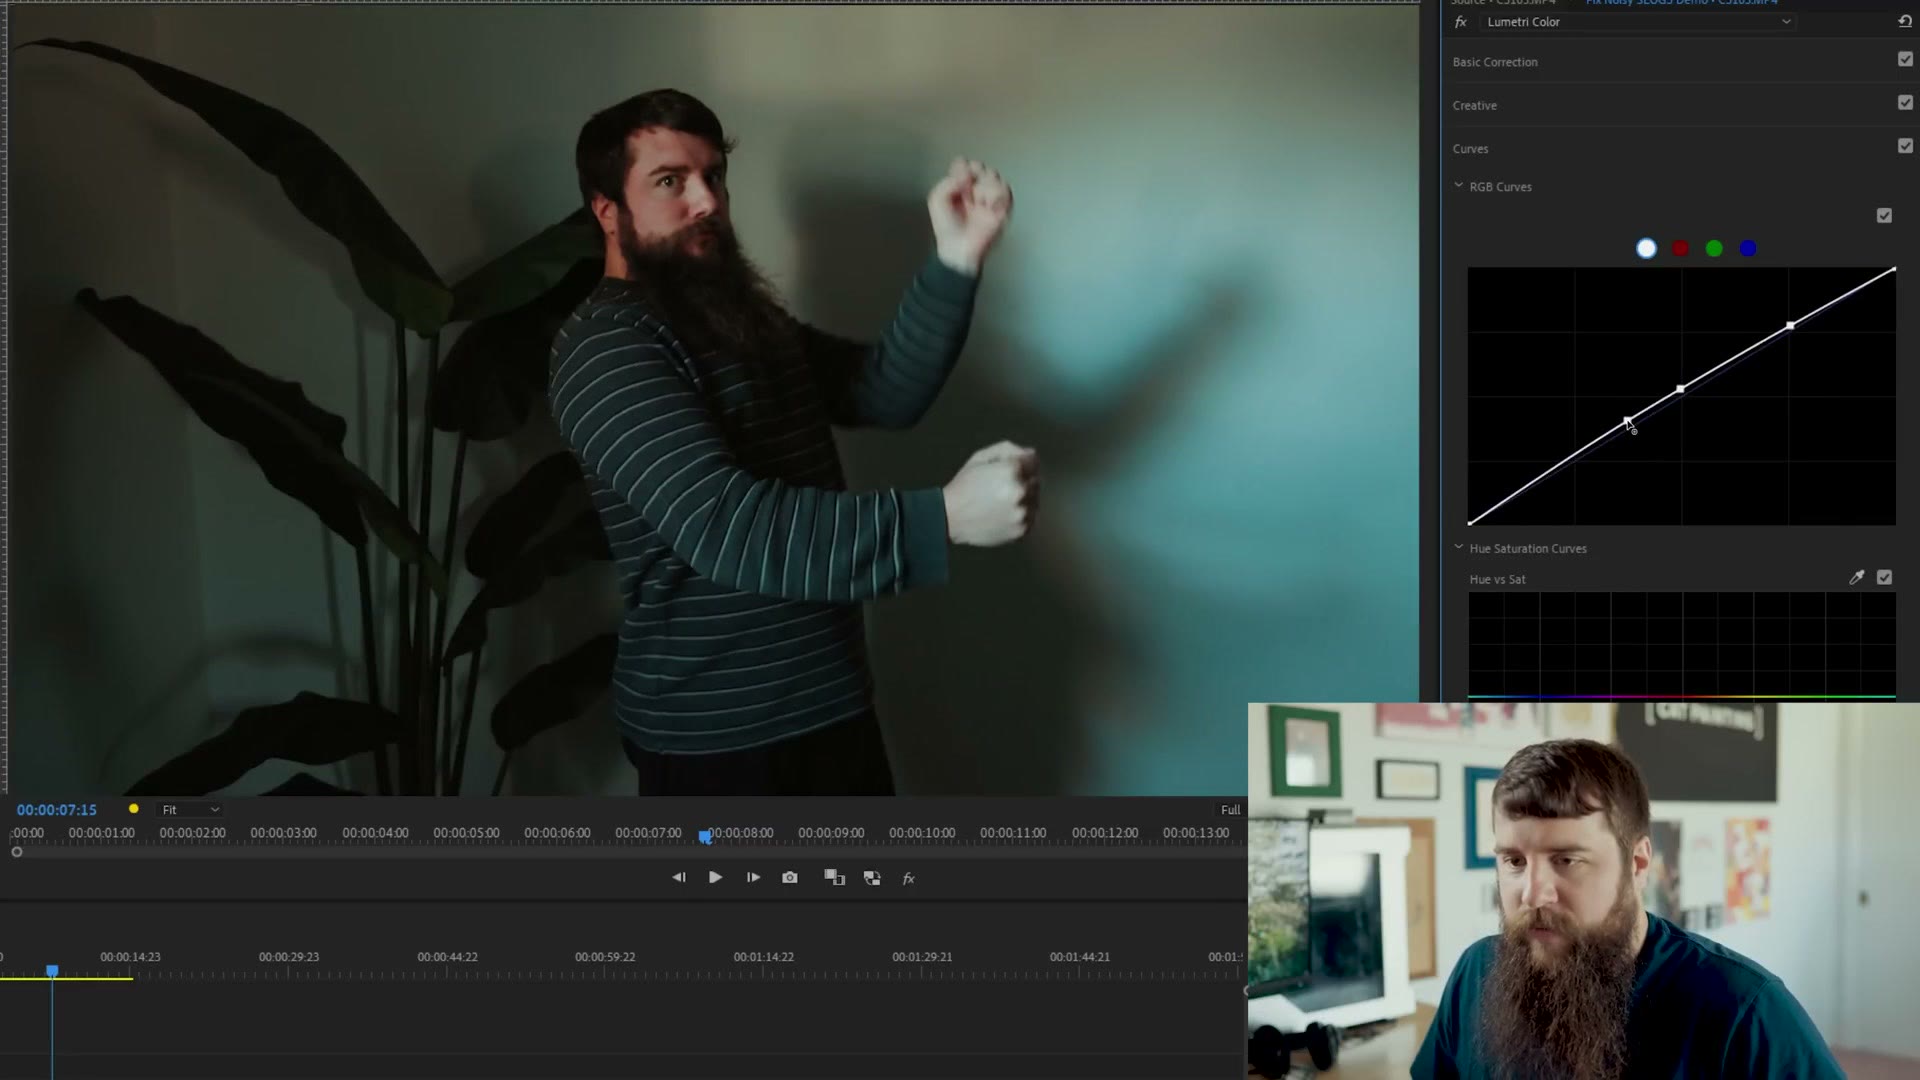Collapse the Hue Saturation Curves section
This screenshot has width=1920, height=1080.
[x=1458, y=548]
